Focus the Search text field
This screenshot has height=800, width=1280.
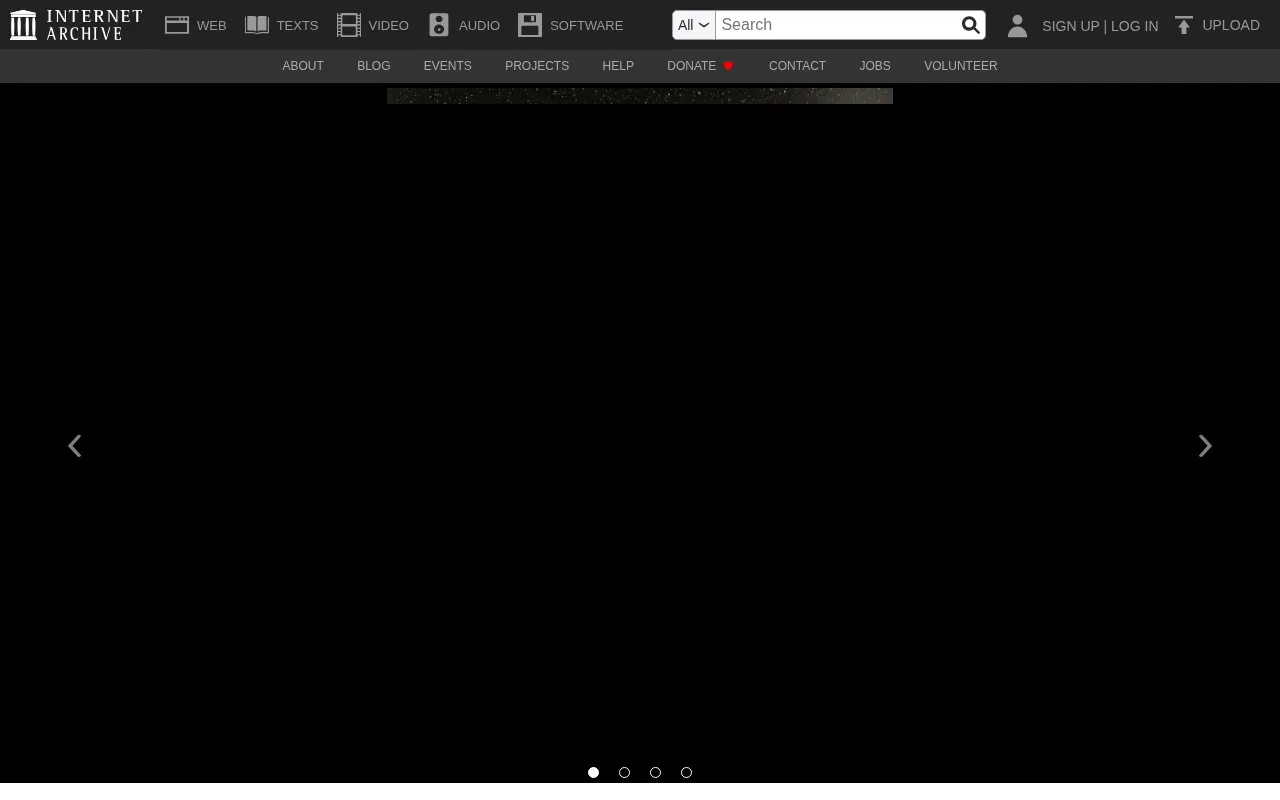(836, 25)
